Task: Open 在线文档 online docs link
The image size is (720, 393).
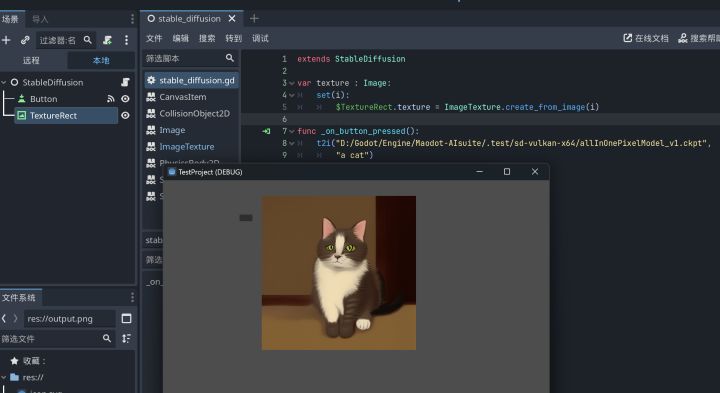Action: pyautogui.click(x=646, y=39)
